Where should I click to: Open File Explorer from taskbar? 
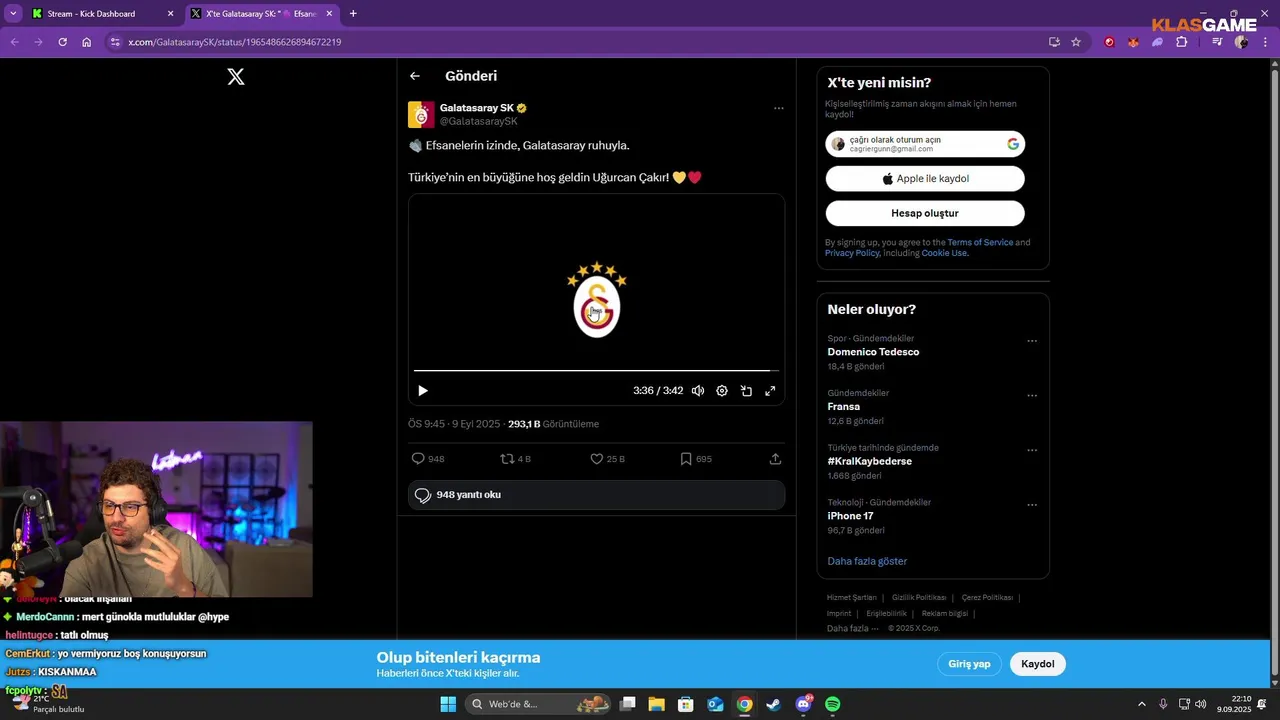(657, 704)
